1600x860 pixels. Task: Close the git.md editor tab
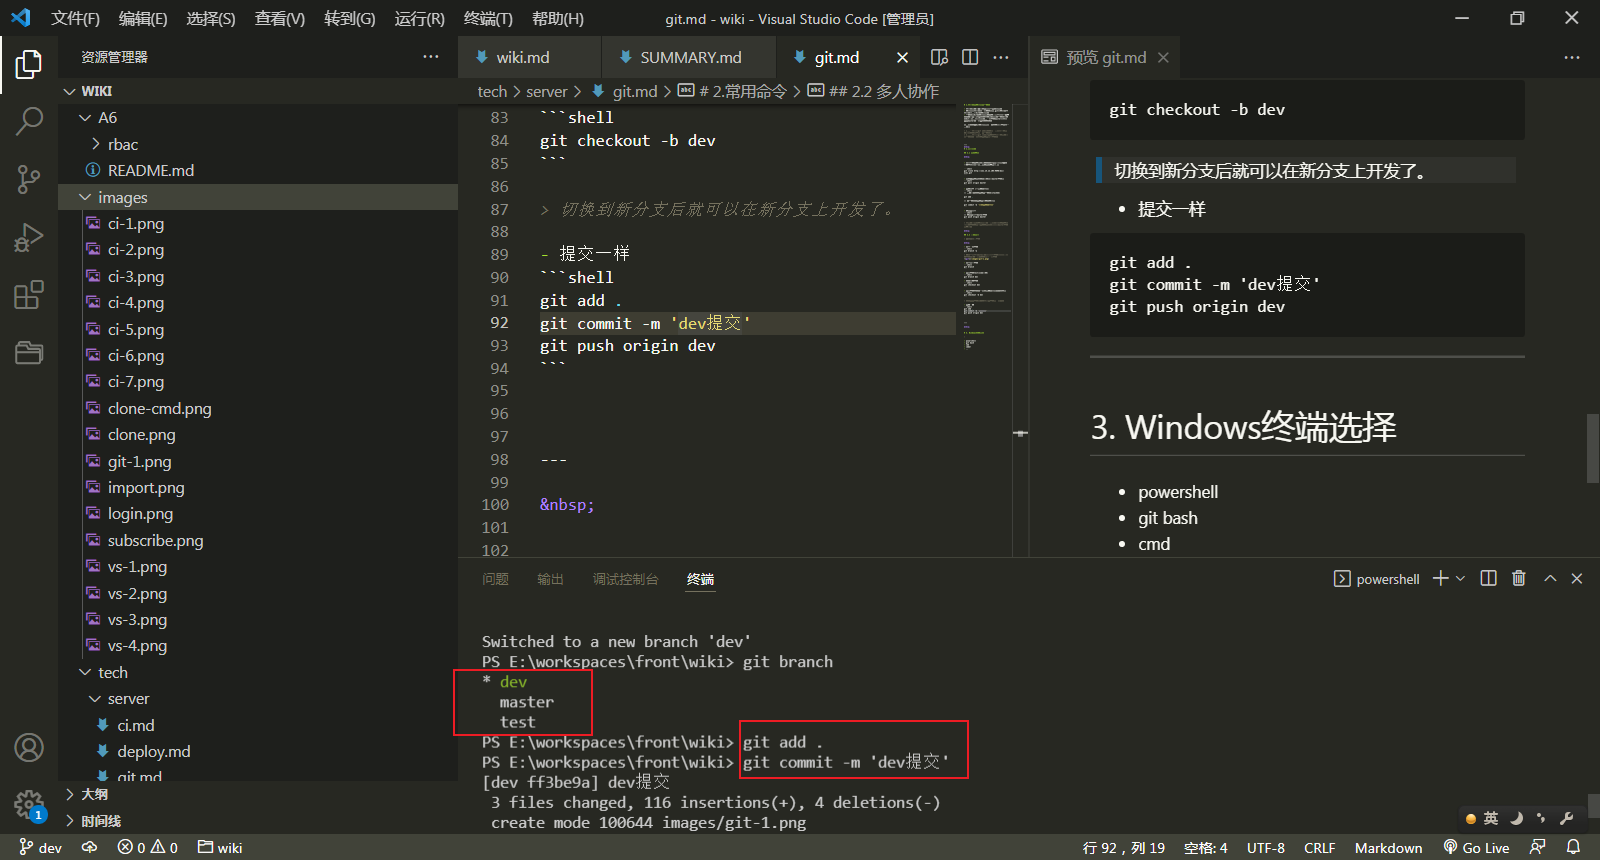[x=902, y=58]
